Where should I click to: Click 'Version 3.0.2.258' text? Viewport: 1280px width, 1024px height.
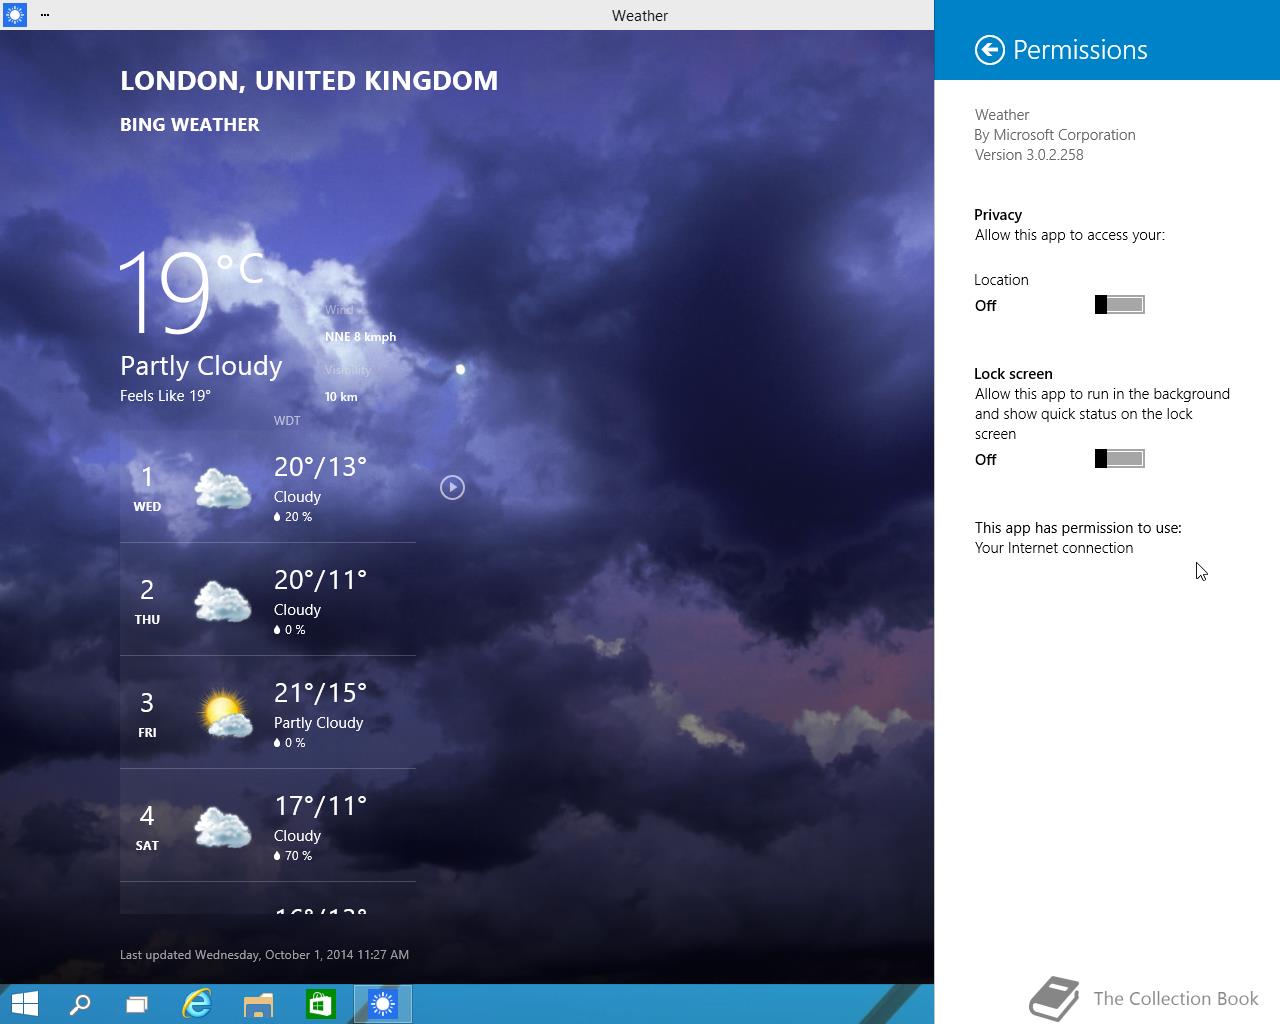point(1029,155)
